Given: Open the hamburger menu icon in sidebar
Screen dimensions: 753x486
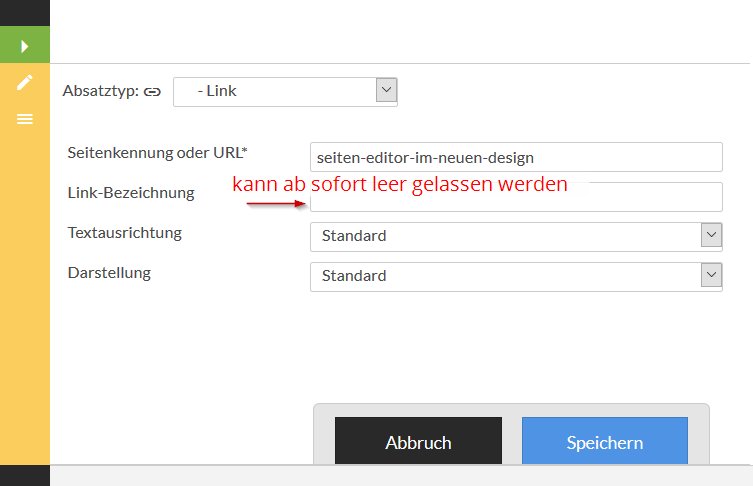Looking at the screenshot, I should (x=24, y=119).
